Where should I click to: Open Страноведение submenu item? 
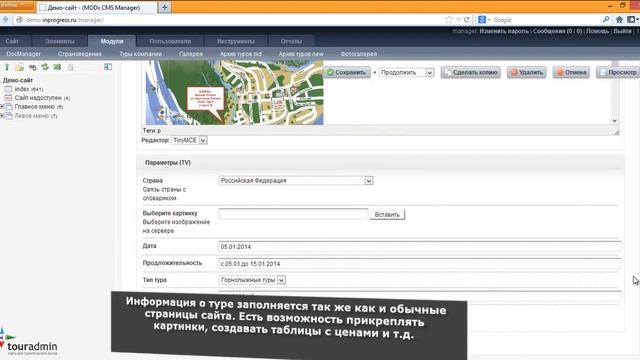[80, 54]
